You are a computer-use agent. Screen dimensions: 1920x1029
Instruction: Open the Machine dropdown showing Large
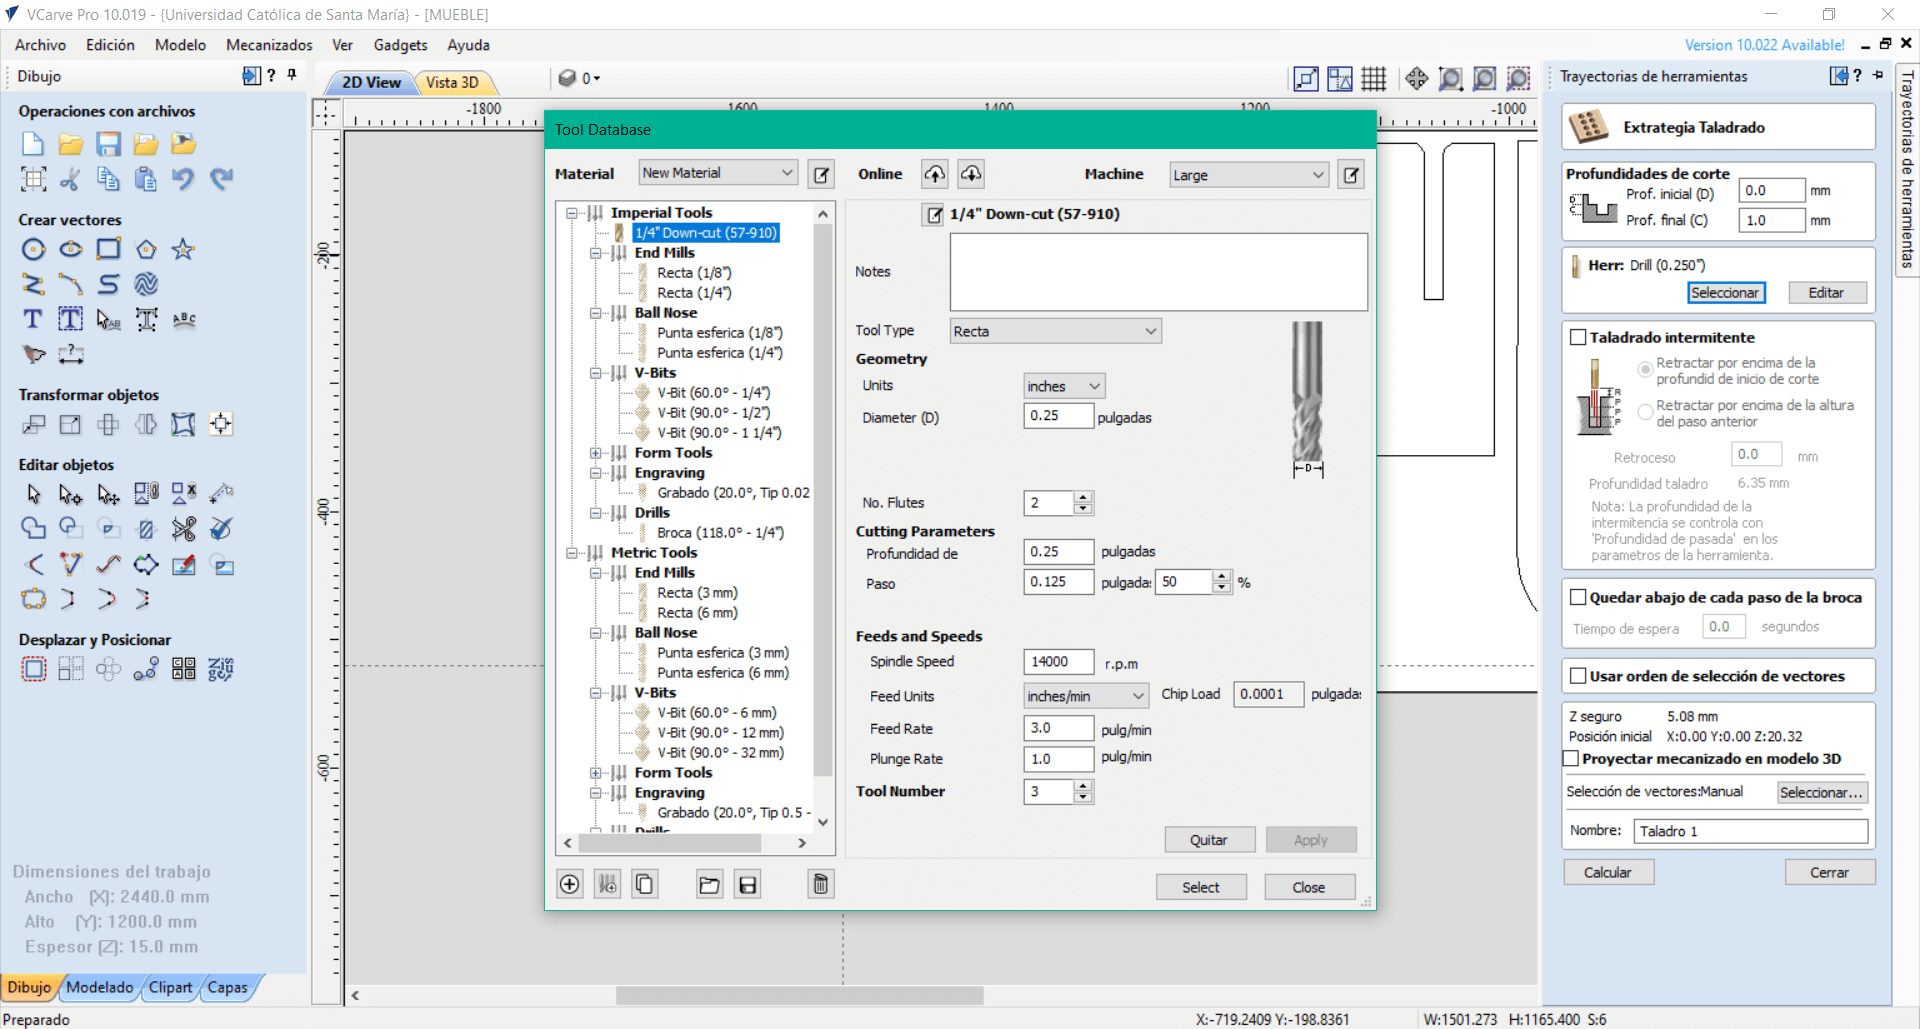[x=1248, y=175]
